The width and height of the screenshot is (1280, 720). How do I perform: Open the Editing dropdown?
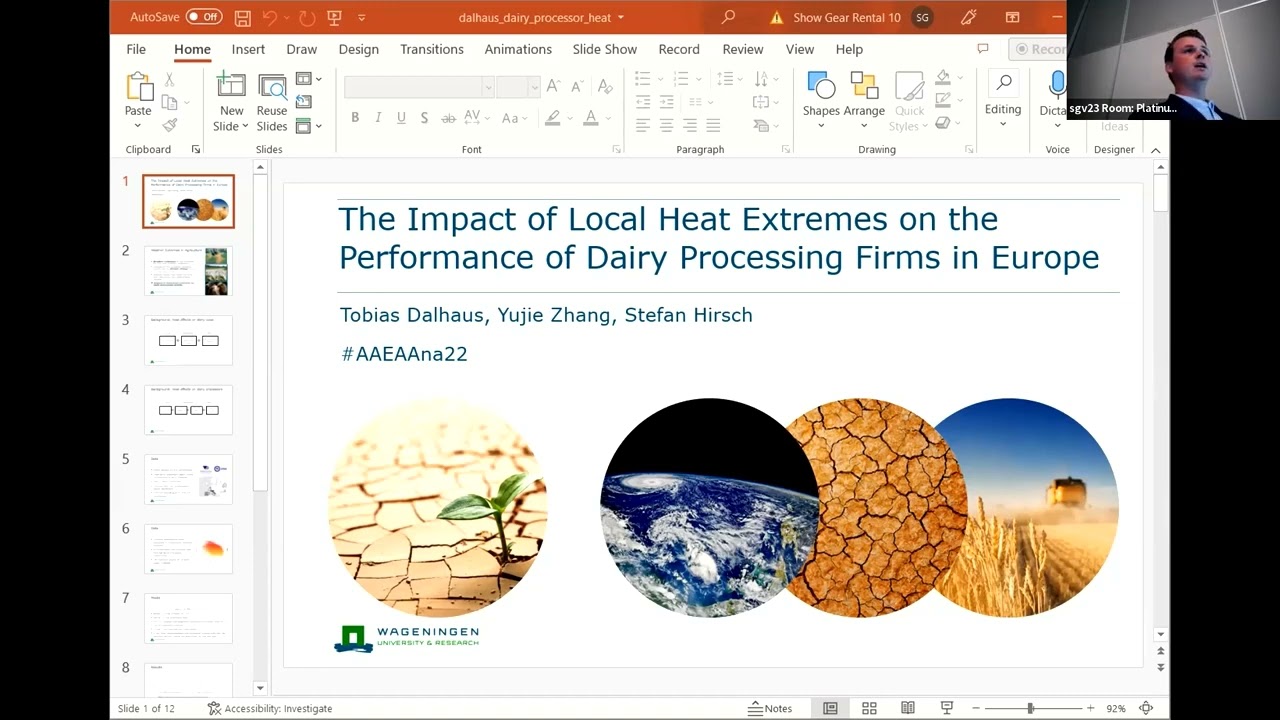[x=1003, y=100]
